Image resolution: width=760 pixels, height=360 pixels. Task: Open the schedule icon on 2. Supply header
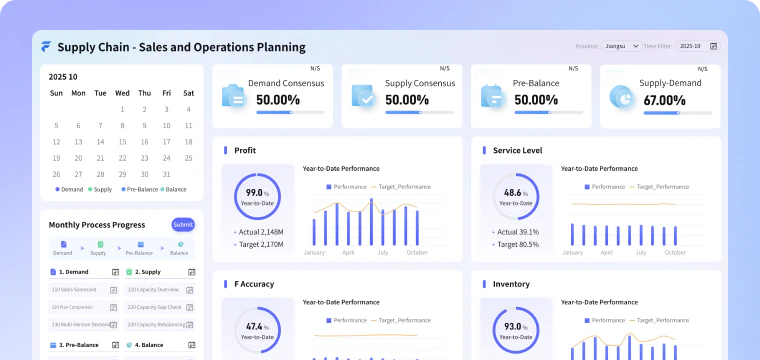[191, 272]
